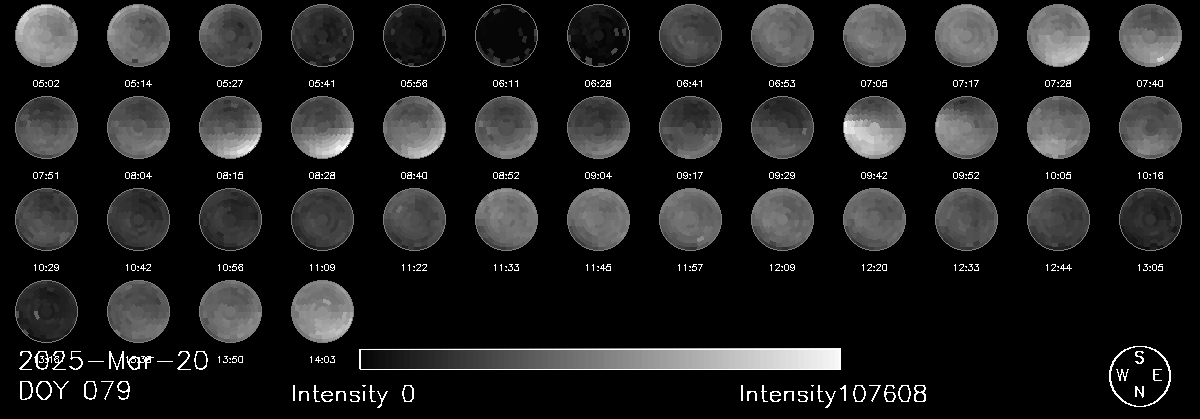Select the 09:52 sky image
This screenshot has width=1200, height=419.
(x=967, y=129)
